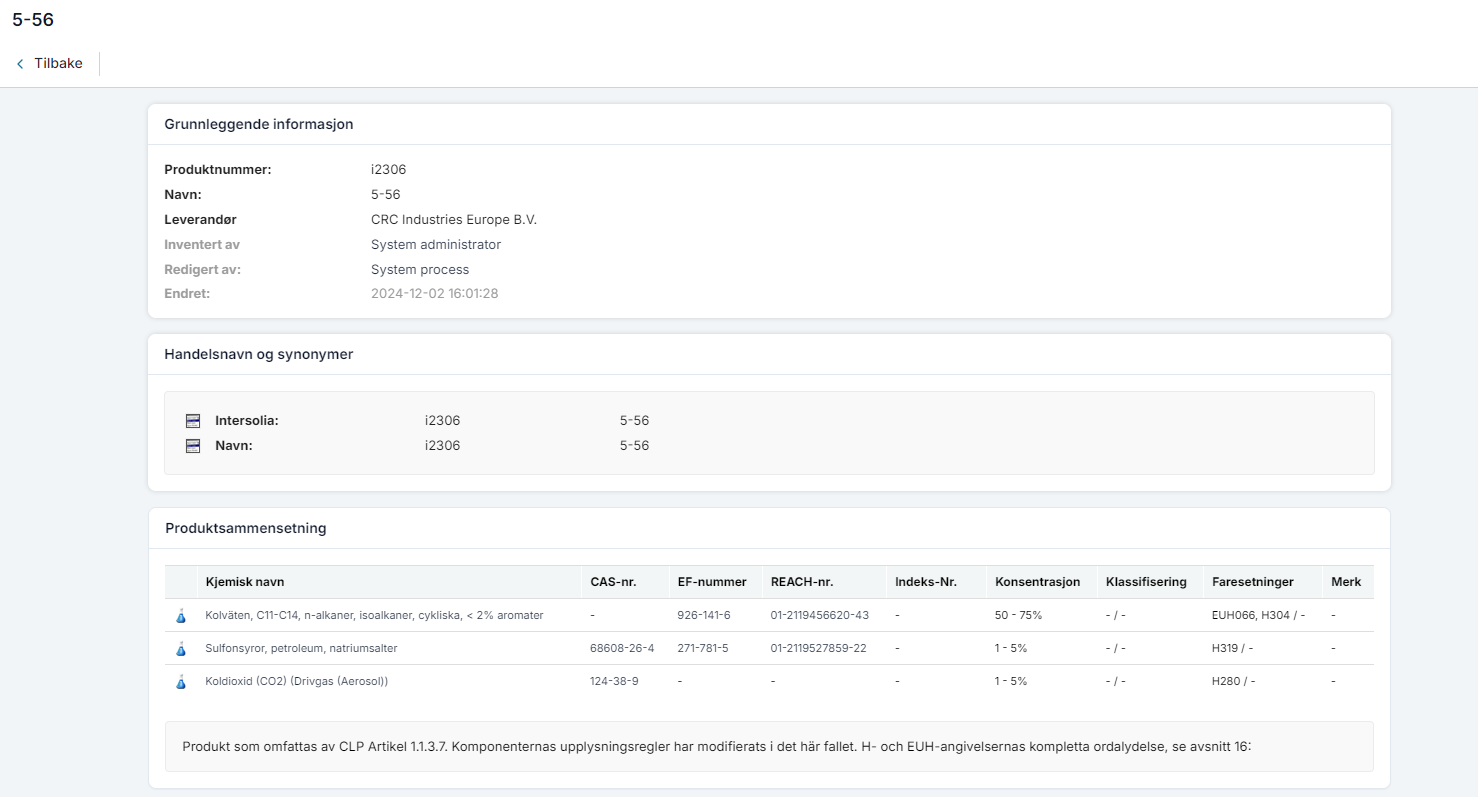Click hazard statement EUH066, H304 / -
The height and width of the screenshot is (797, 1478).
pyautogui.click(x=1258, y=616)
